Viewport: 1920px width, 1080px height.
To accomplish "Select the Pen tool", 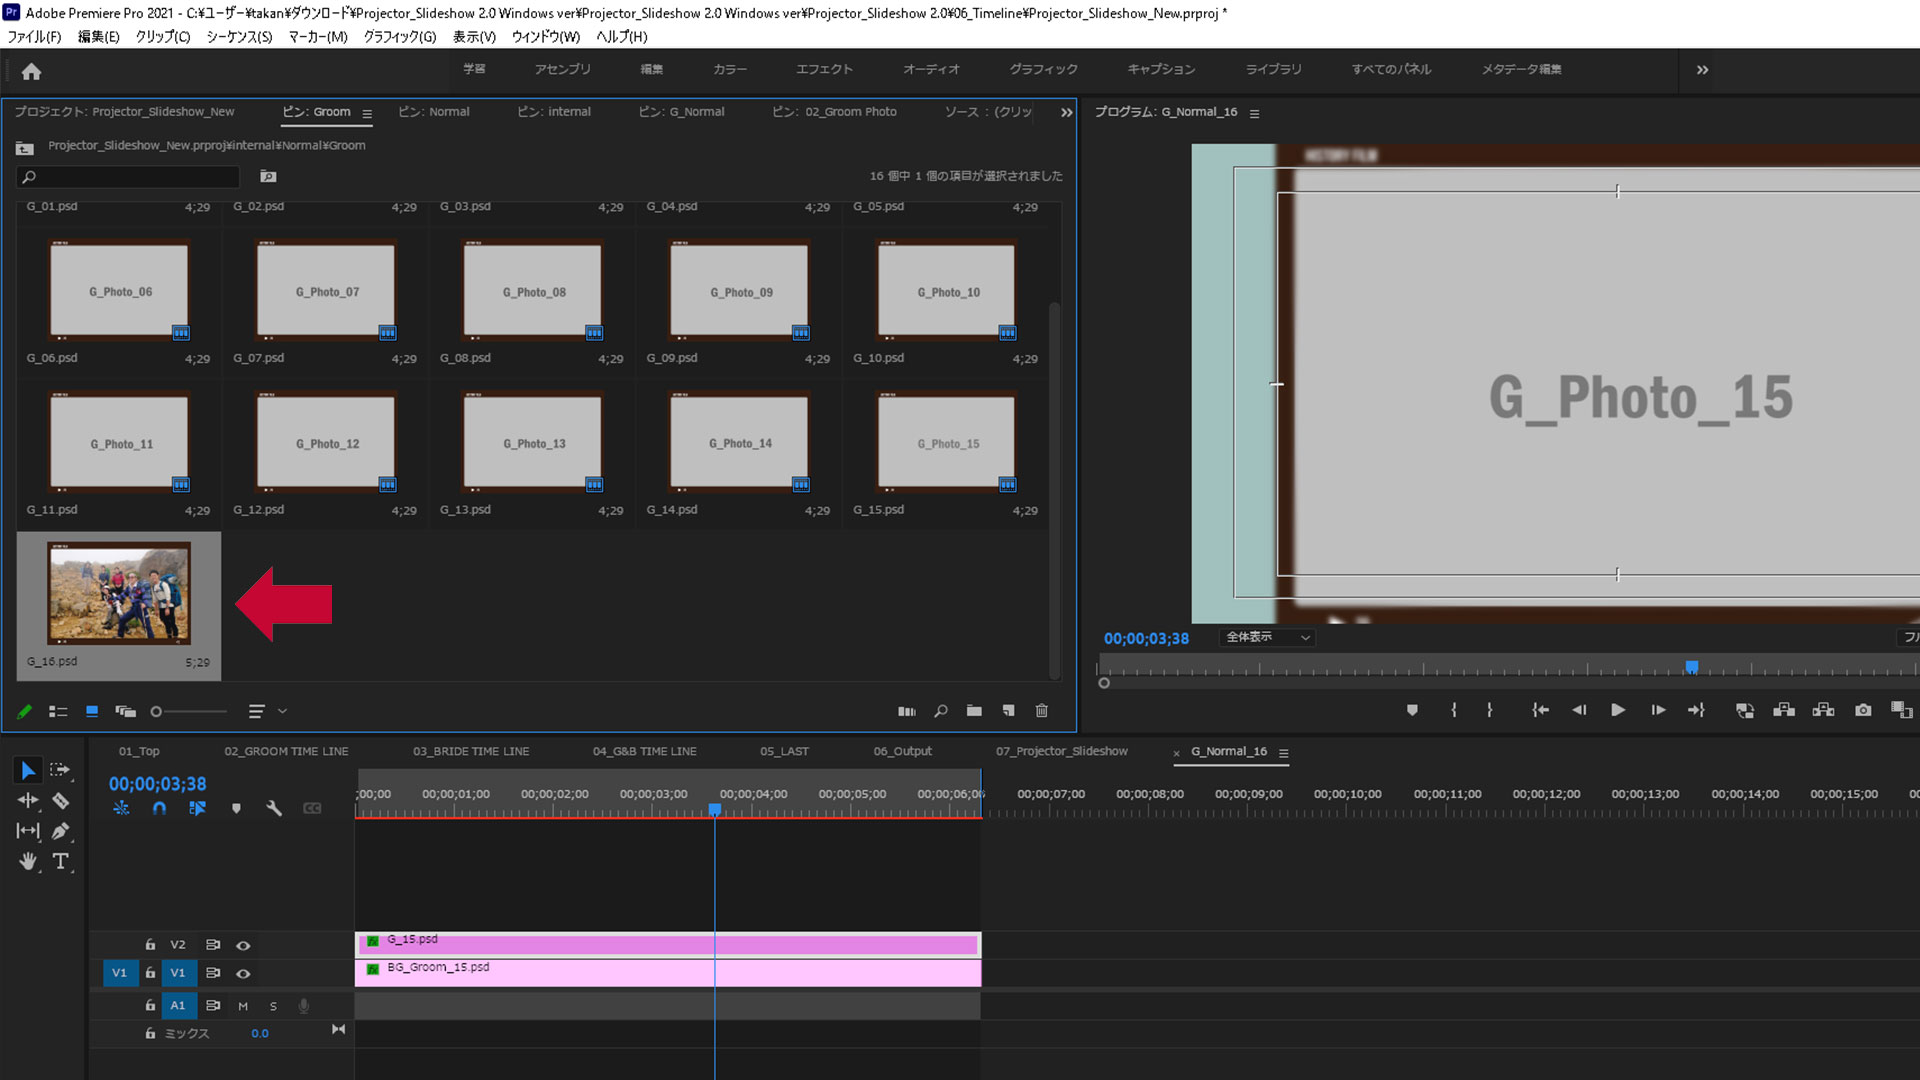I will click(60, 831).
